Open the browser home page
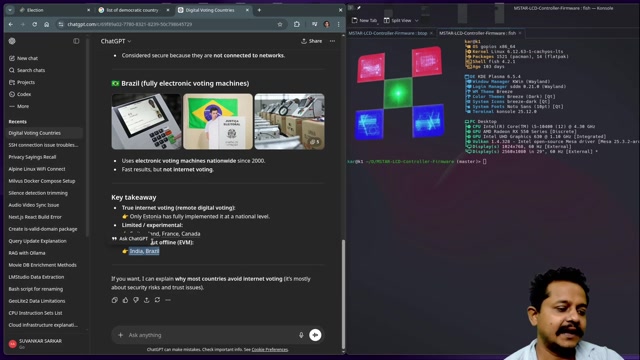This screenshot has height=360, width=640. tap(47, 24)
